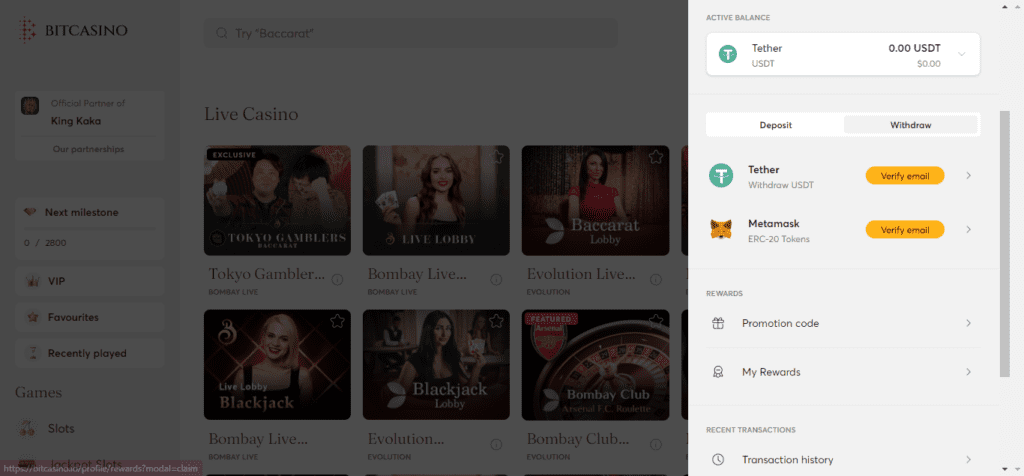Favourite the Baccarat Lobby card star
This screenshot has height=476, width=1024.
[x=656, y=157]
